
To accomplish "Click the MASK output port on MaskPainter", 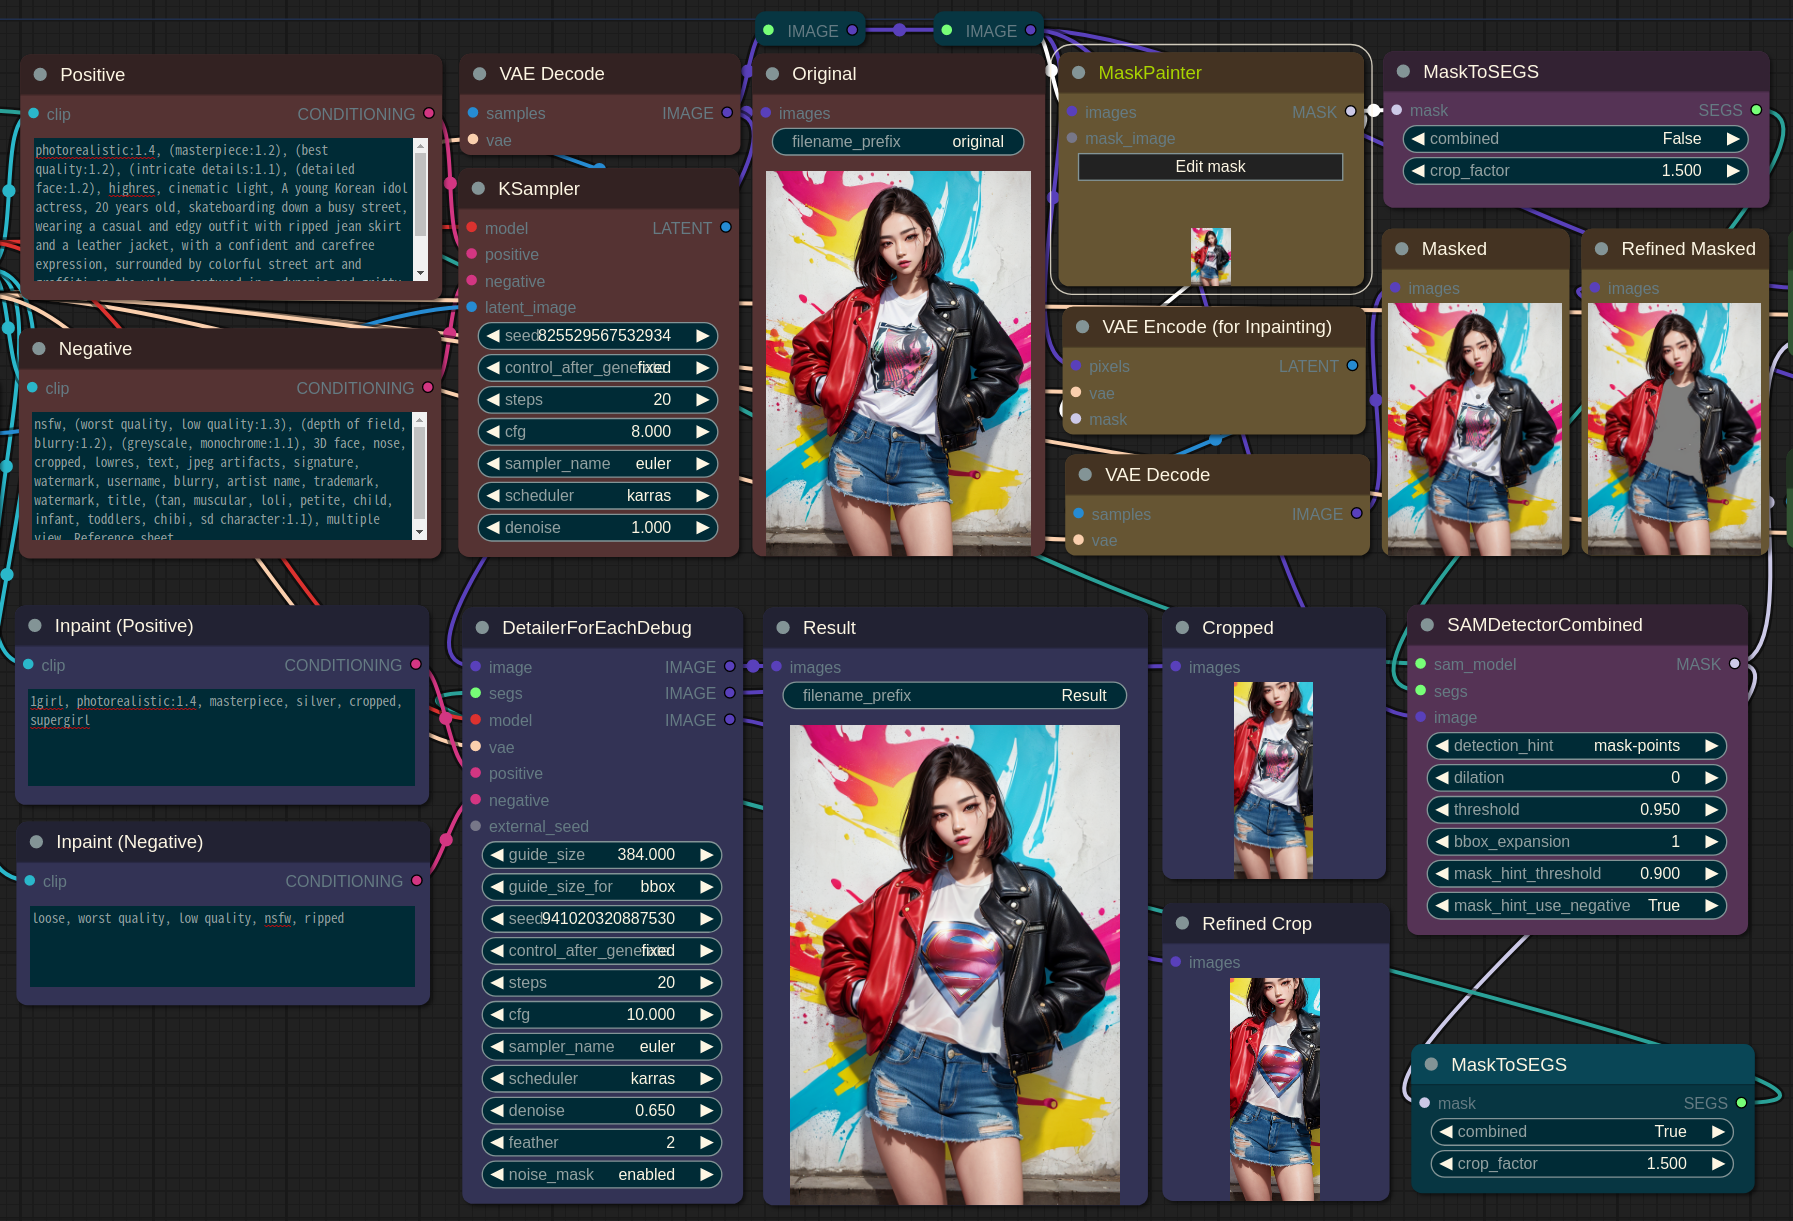I will coord(1351,112).
